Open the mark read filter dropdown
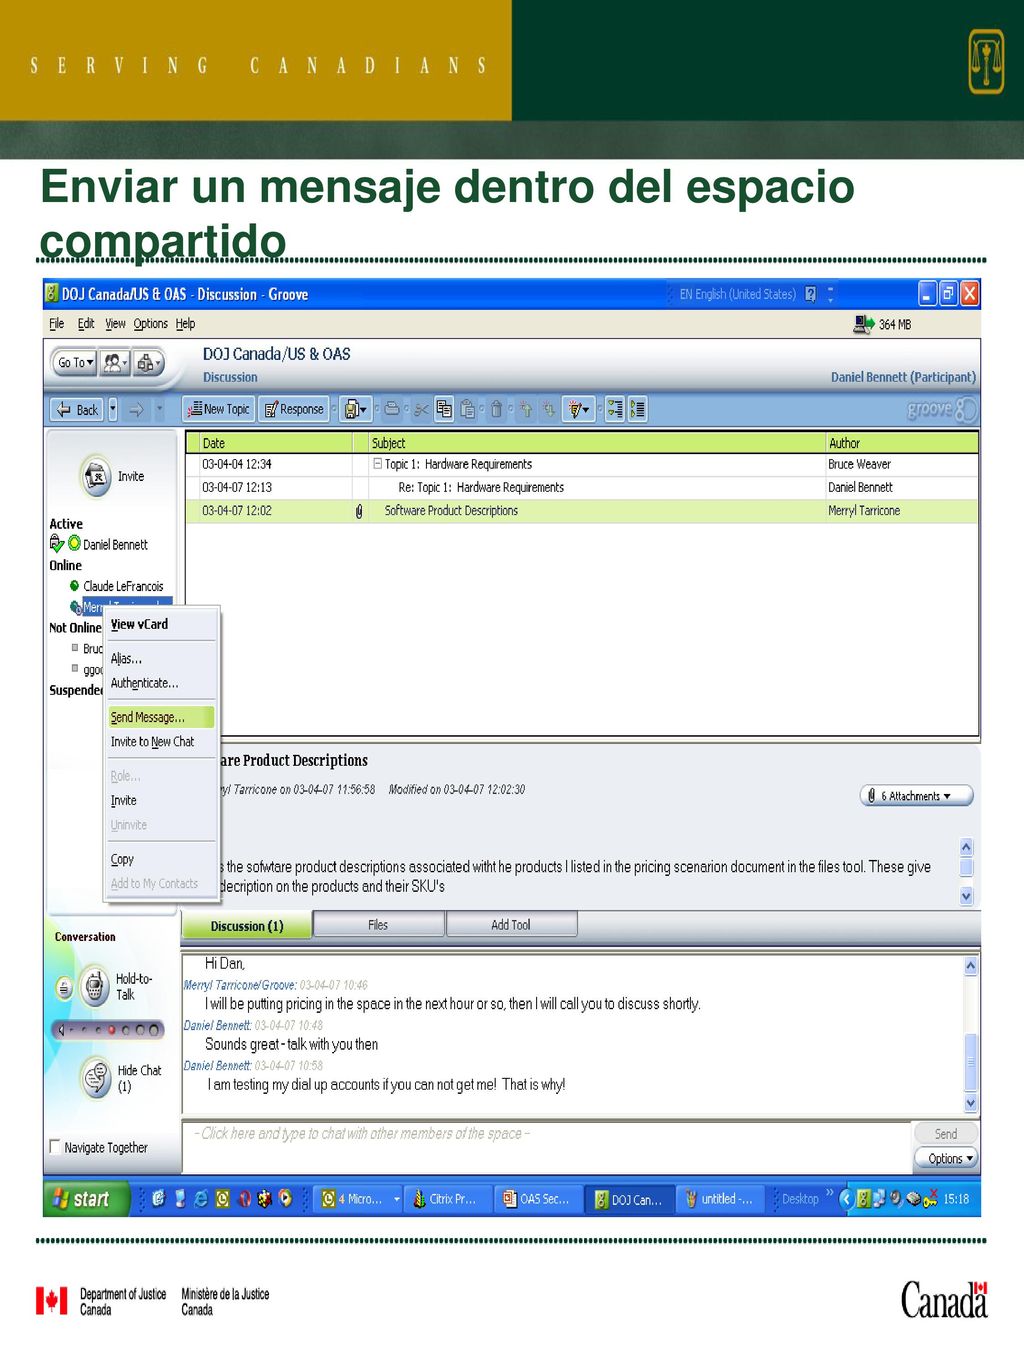This screenshot has height=1365, width=1024. point(578,409)
